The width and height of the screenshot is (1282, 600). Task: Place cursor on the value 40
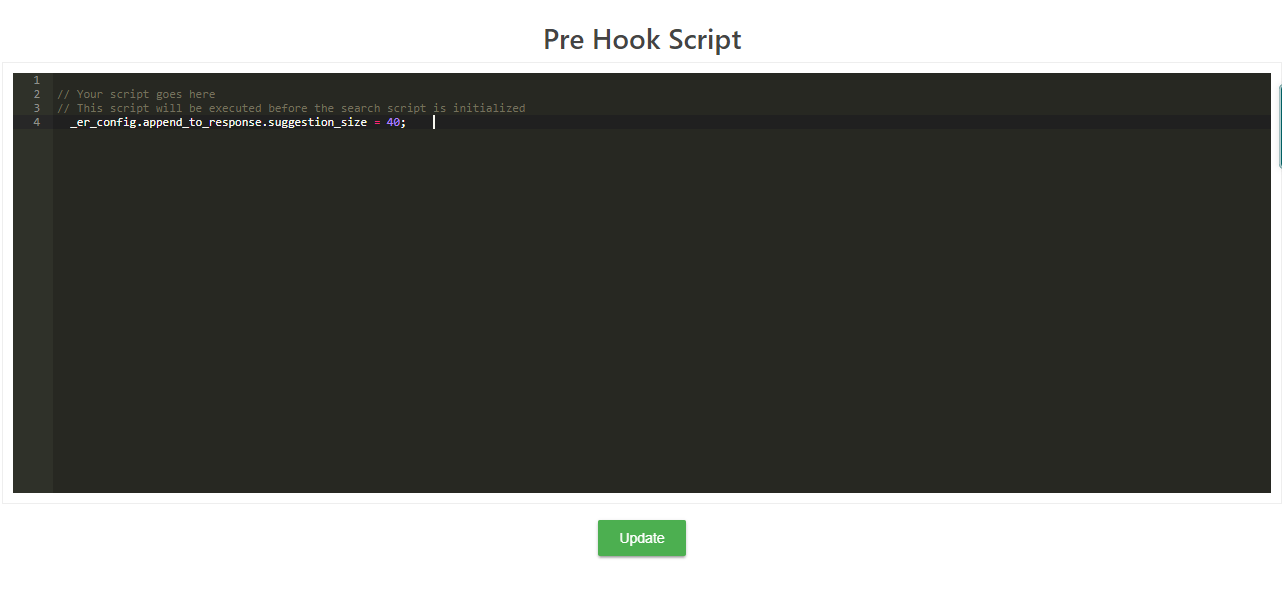[395, 122]
